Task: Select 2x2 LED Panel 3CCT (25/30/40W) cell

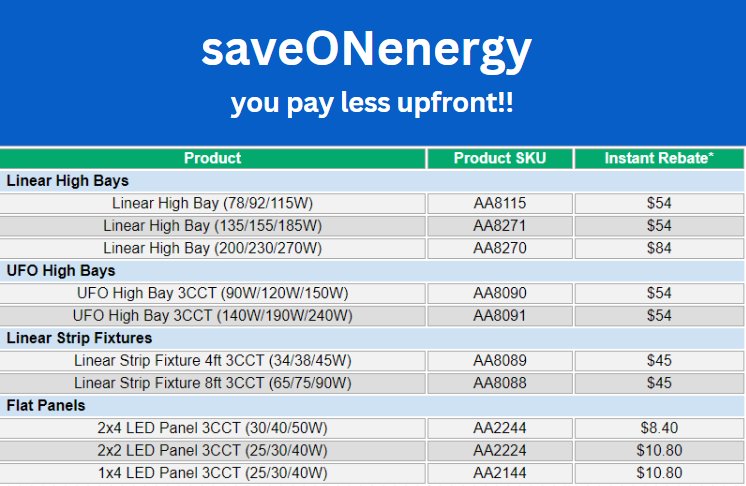Action: pos(213,451)
